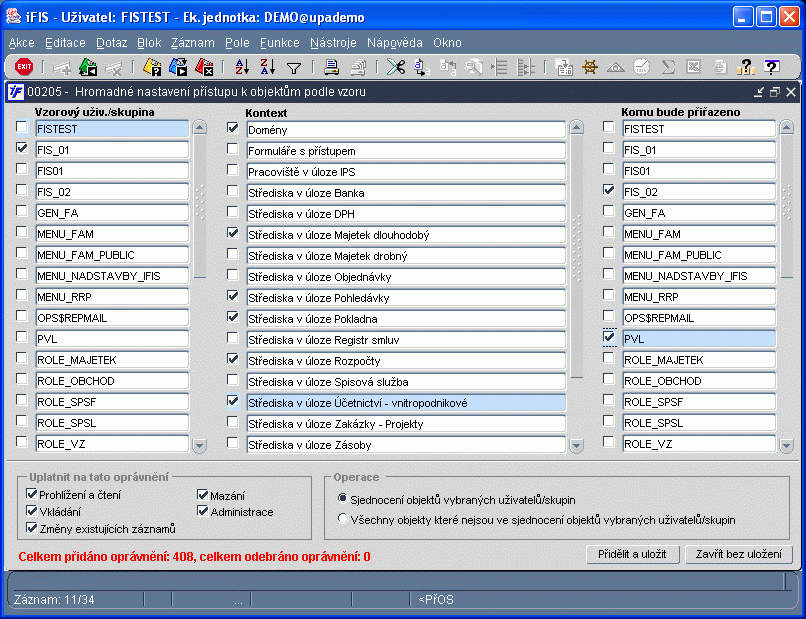Viewport: 806px width, 619px height.
Task: Toggle the Administrace permission checkbox
Action: [x=203, y=512]
